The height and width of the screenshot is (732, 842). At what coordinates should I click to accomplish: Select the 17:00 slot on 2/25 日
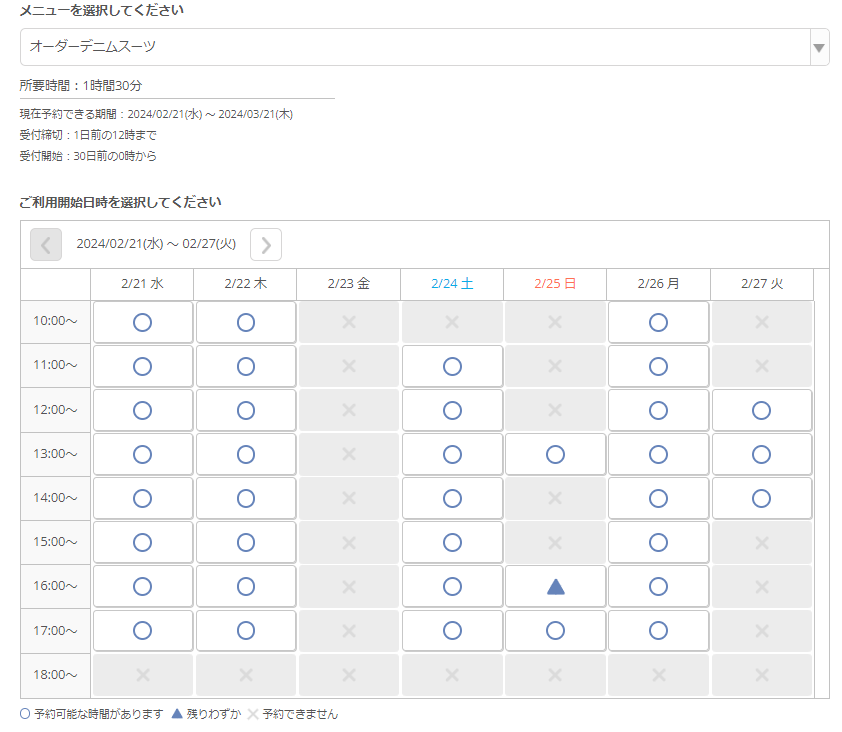(x=555, y=630)
